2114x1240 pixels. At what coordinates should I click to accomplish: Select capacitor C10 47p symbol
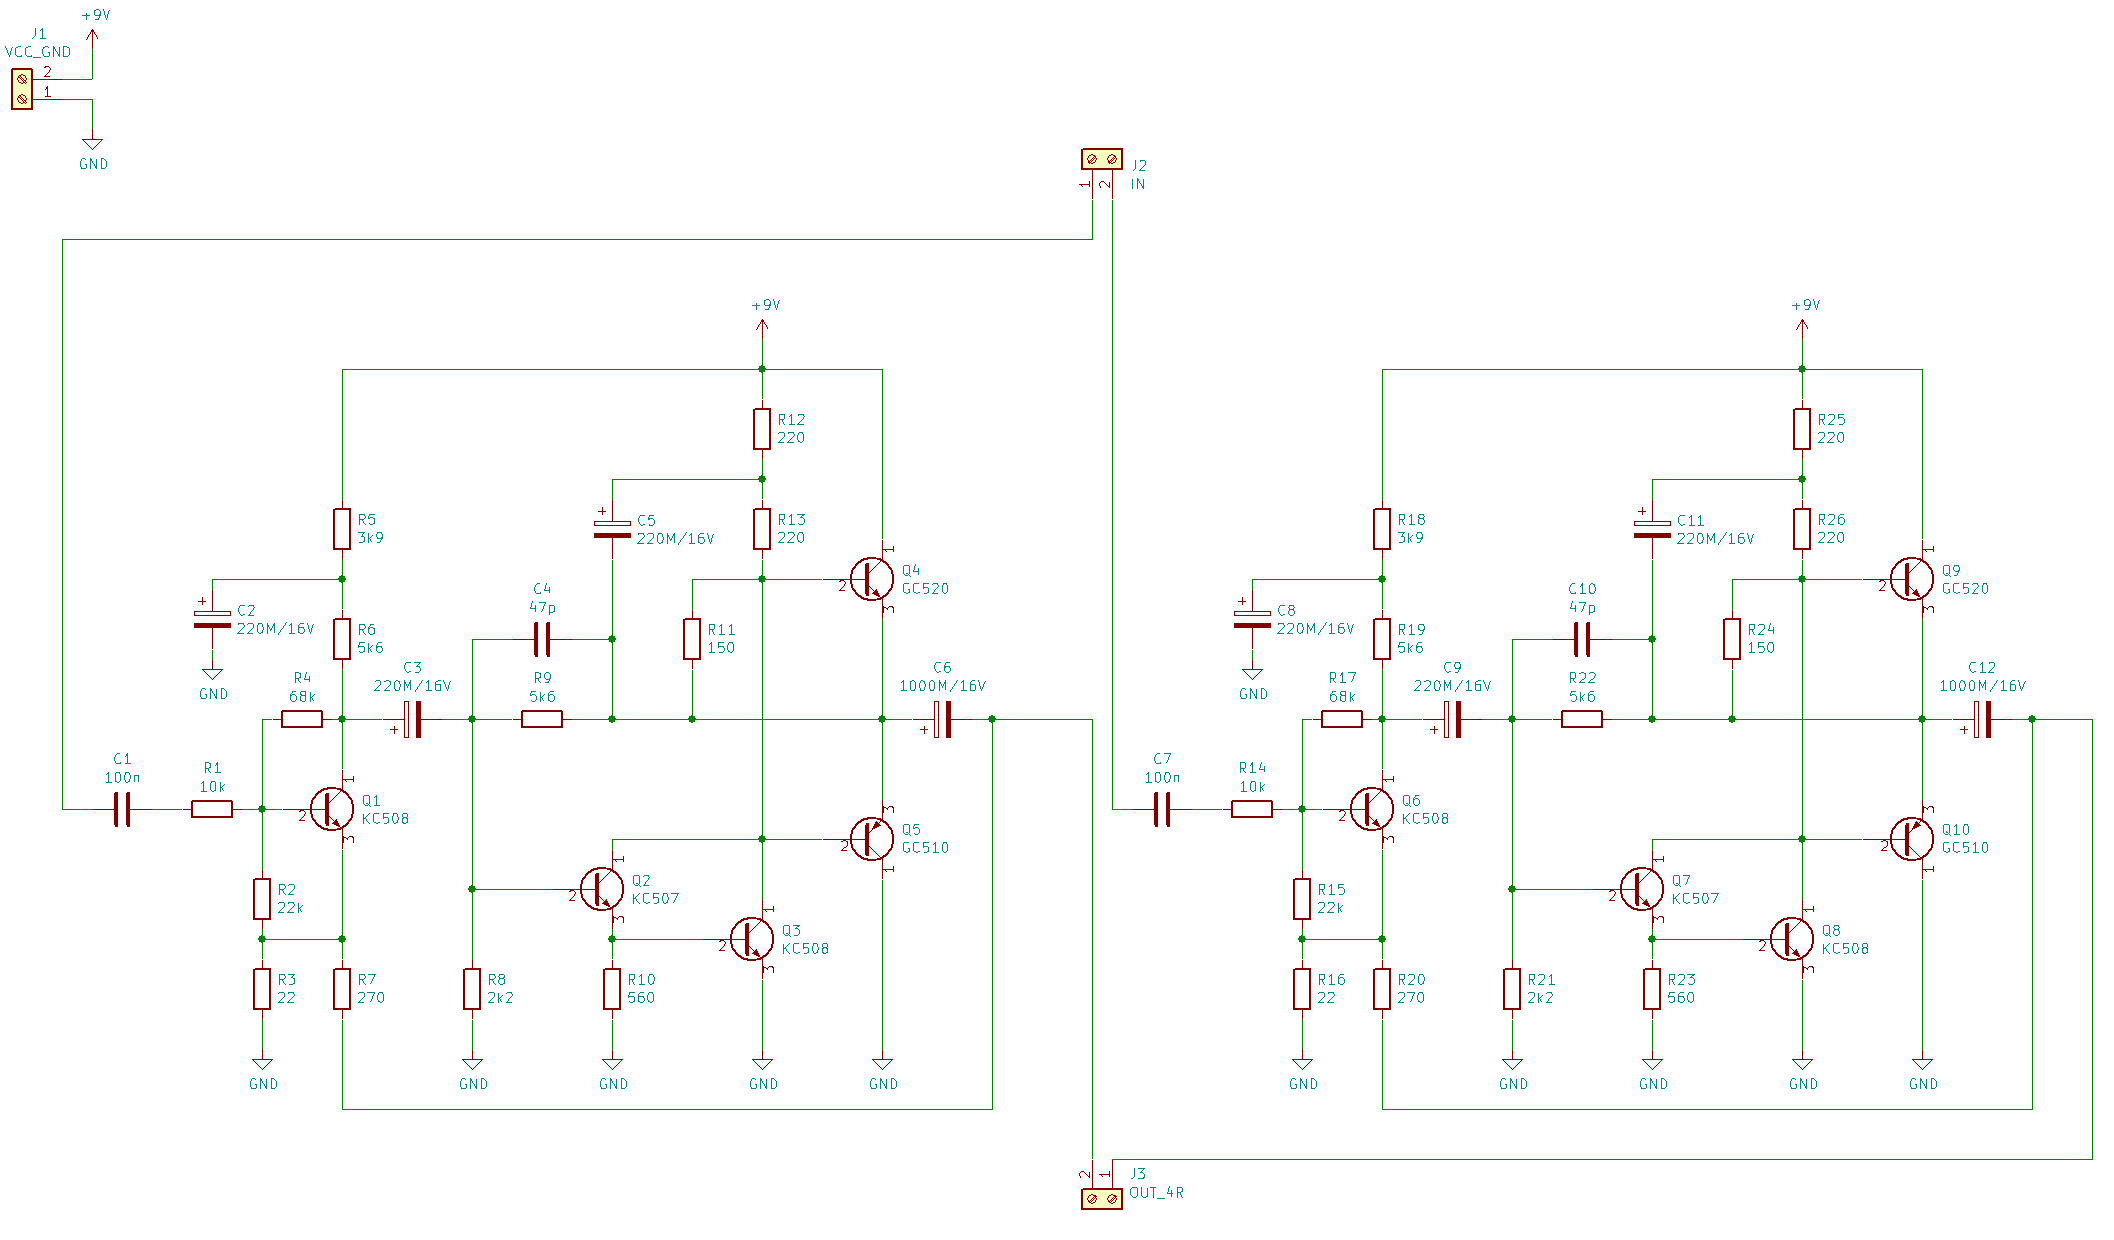1582,639
